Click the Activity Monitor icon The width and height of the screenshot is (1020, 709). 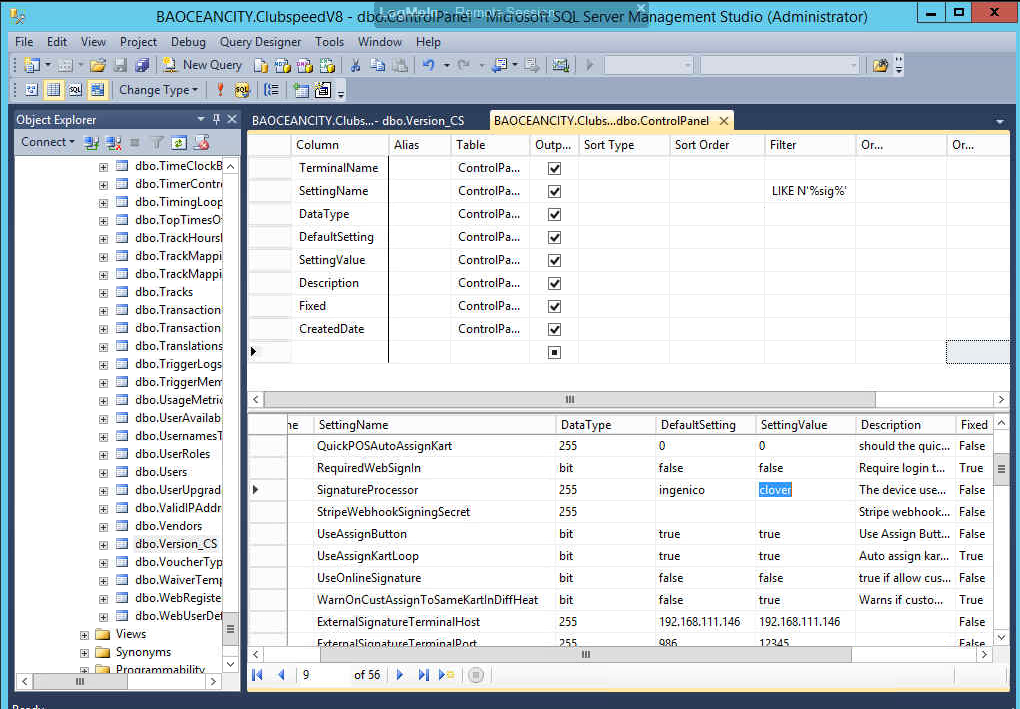click(x=561, y=65)
